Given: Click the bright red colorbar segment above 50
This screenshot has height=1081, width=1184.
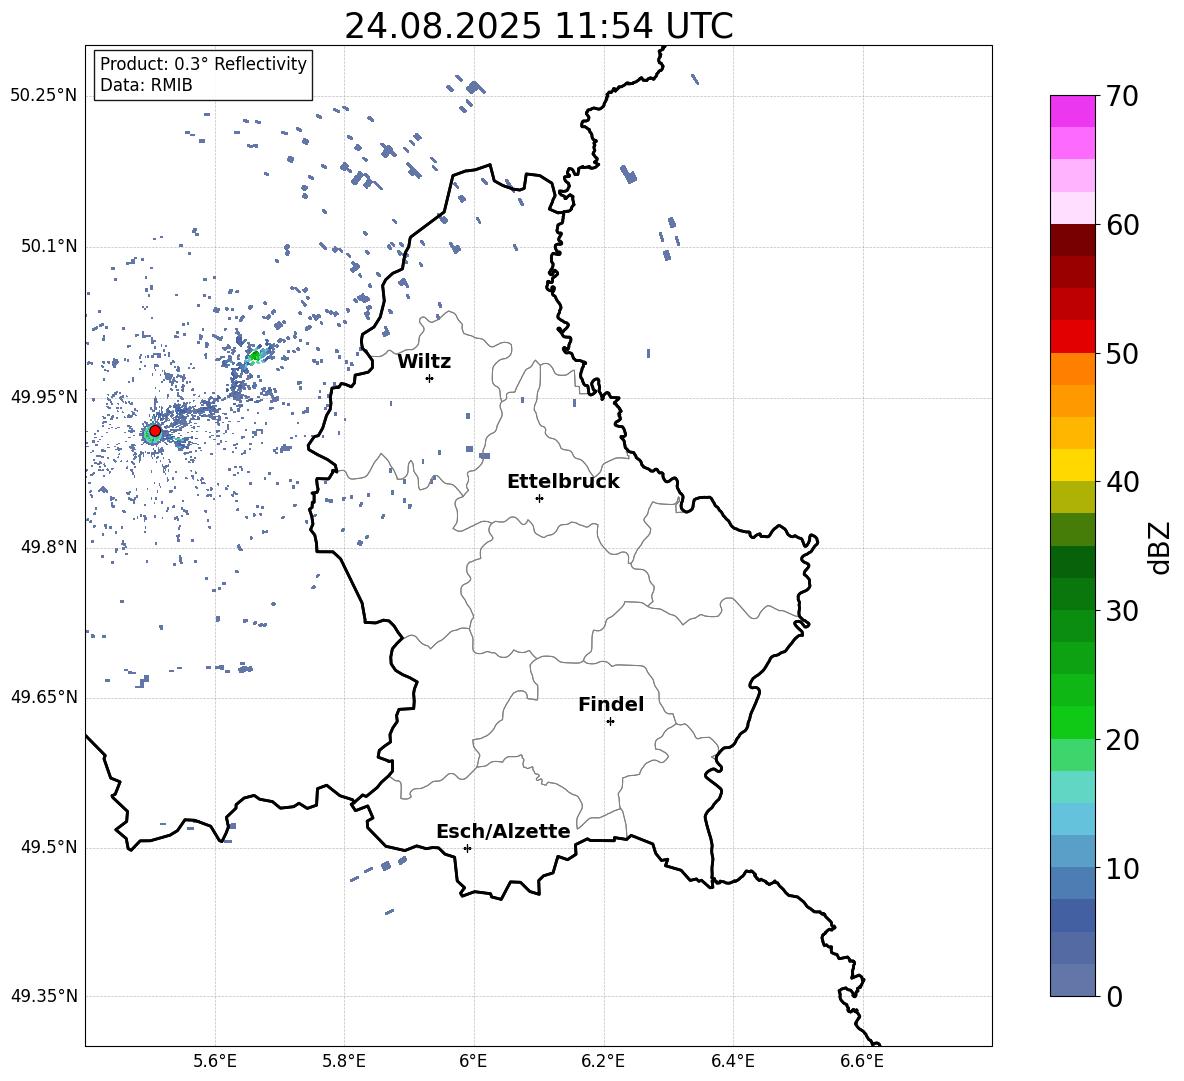Looking at the screenshot, I should tap(1073, 337).
